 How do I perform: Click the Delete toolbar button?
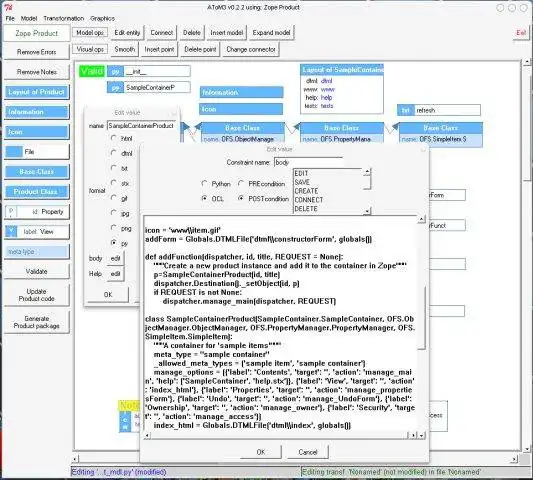(192, 33)
